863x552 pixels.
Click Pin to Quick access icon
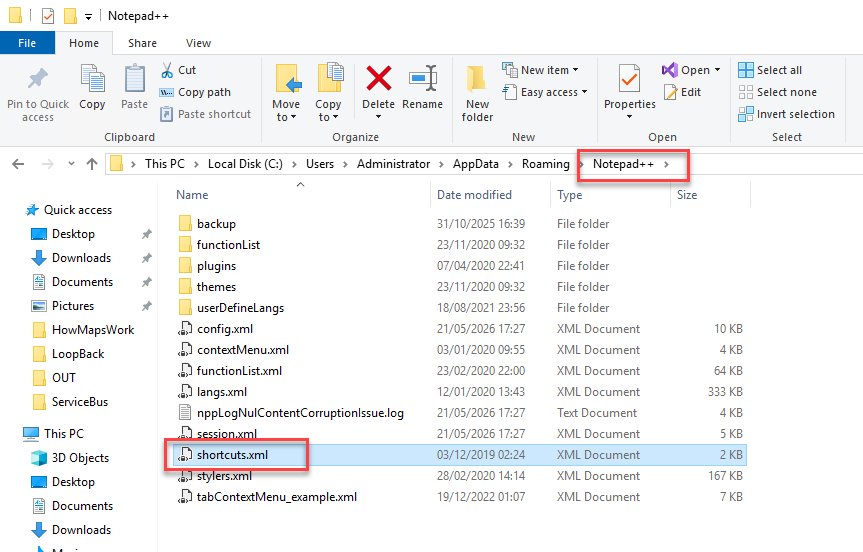coord(37,79)
